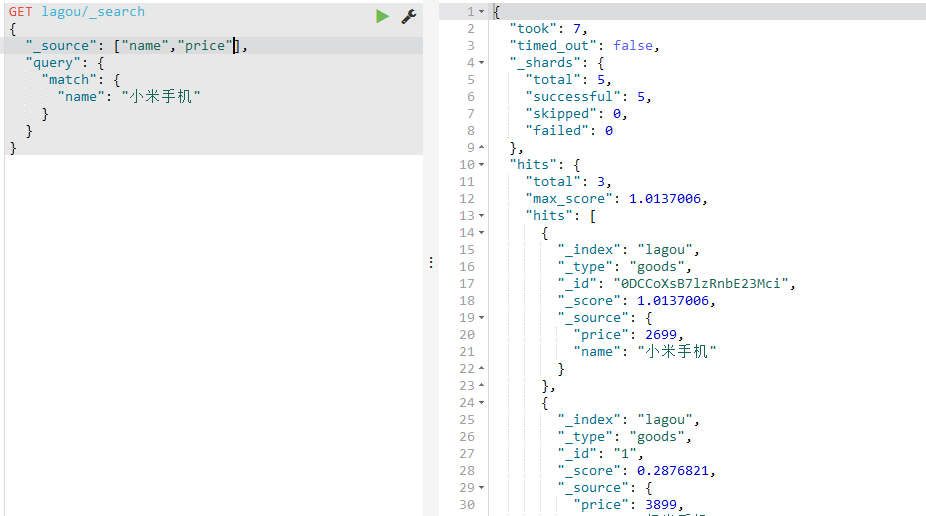Click the "_index": "lagou" on line 15
Screen dimensions: 926x516
click(x=628, y=250)
